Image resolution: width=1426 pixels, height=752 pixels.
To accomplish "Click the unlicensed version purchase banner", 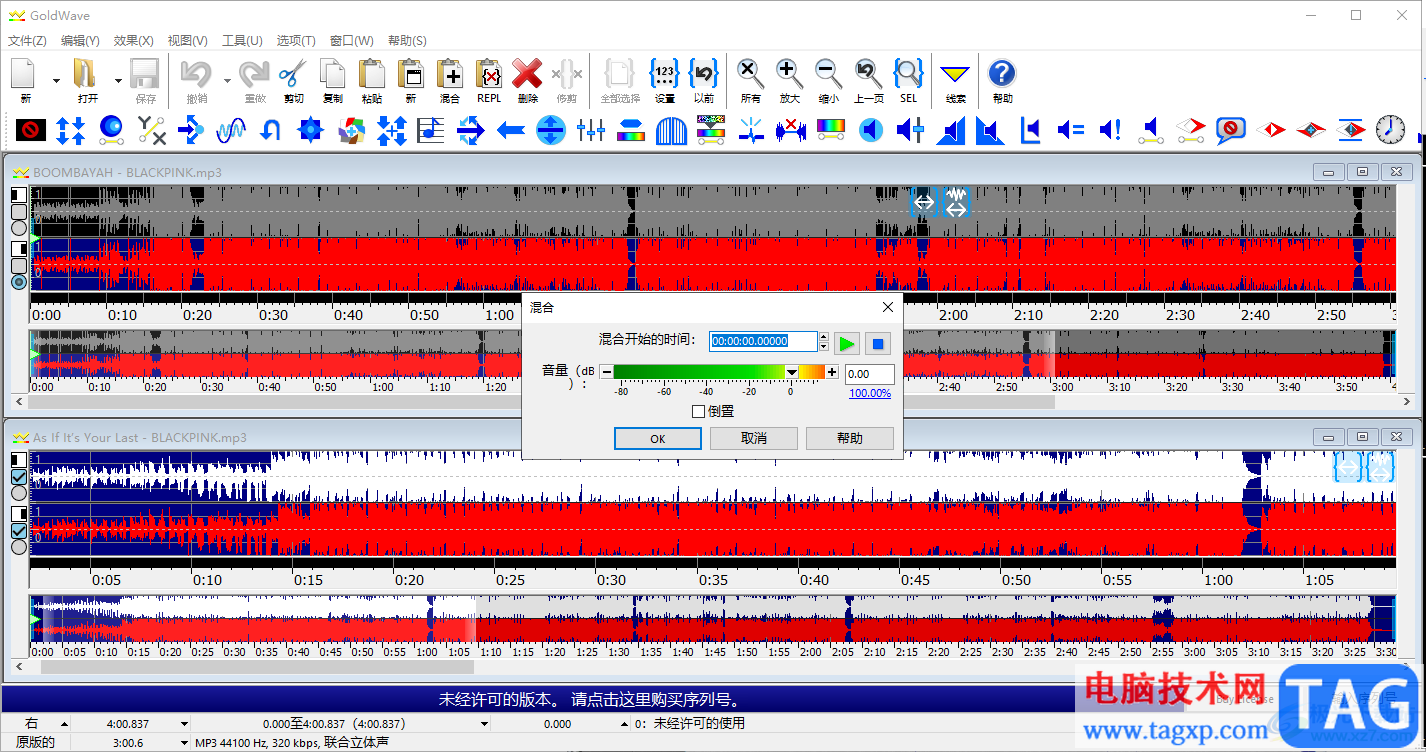I will 589,700.
